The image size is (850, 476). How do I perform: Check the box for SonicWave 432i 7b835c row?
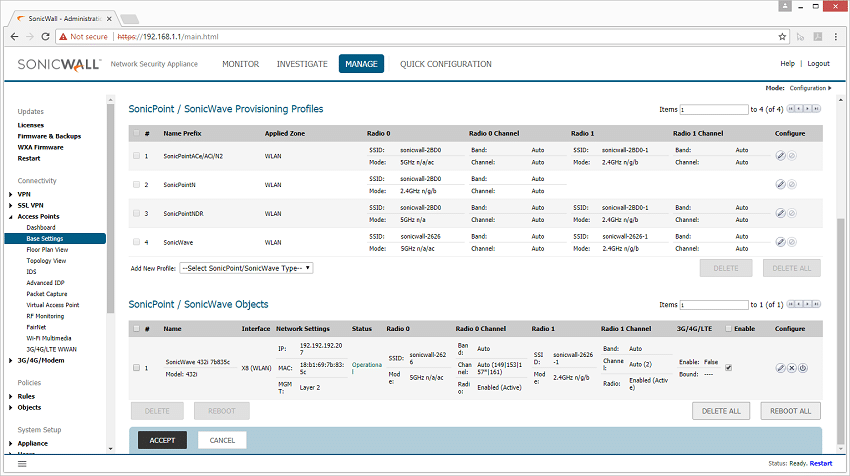[x=136, y=368]
